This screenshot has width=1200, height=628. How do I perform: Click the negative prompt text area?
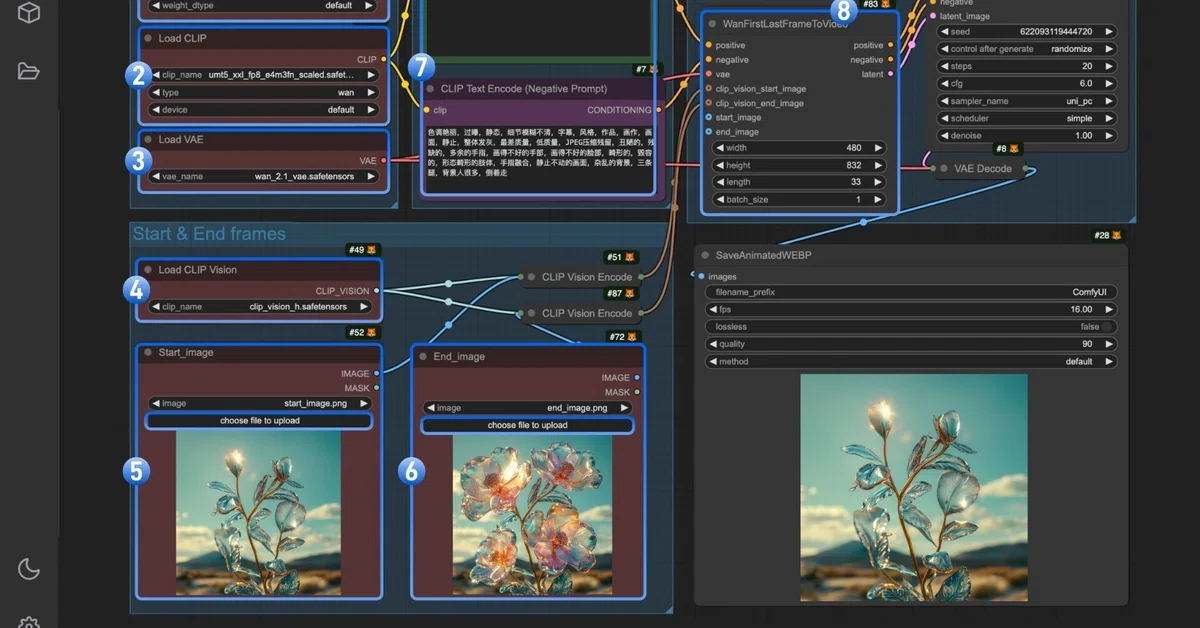[539, 159]
